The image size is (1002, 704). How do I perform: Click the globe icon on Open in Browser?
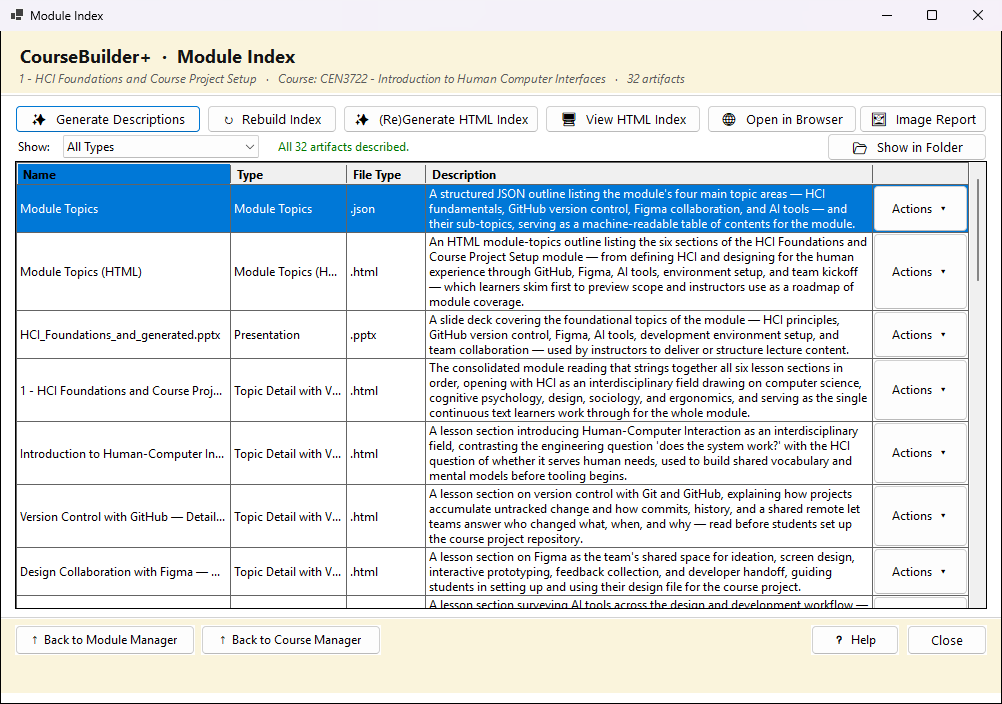click(x=728, y=119)
